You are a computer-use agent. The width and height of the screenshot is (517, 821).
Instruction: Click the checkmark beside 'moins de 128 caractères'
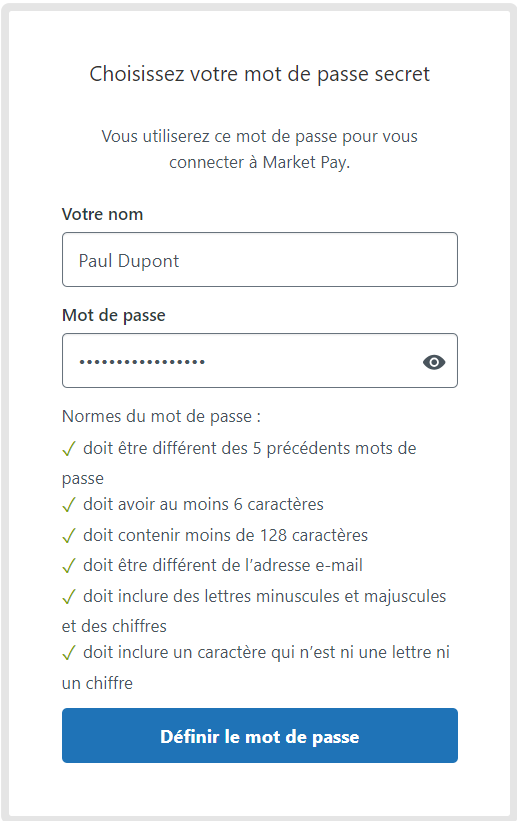[69, 536]
